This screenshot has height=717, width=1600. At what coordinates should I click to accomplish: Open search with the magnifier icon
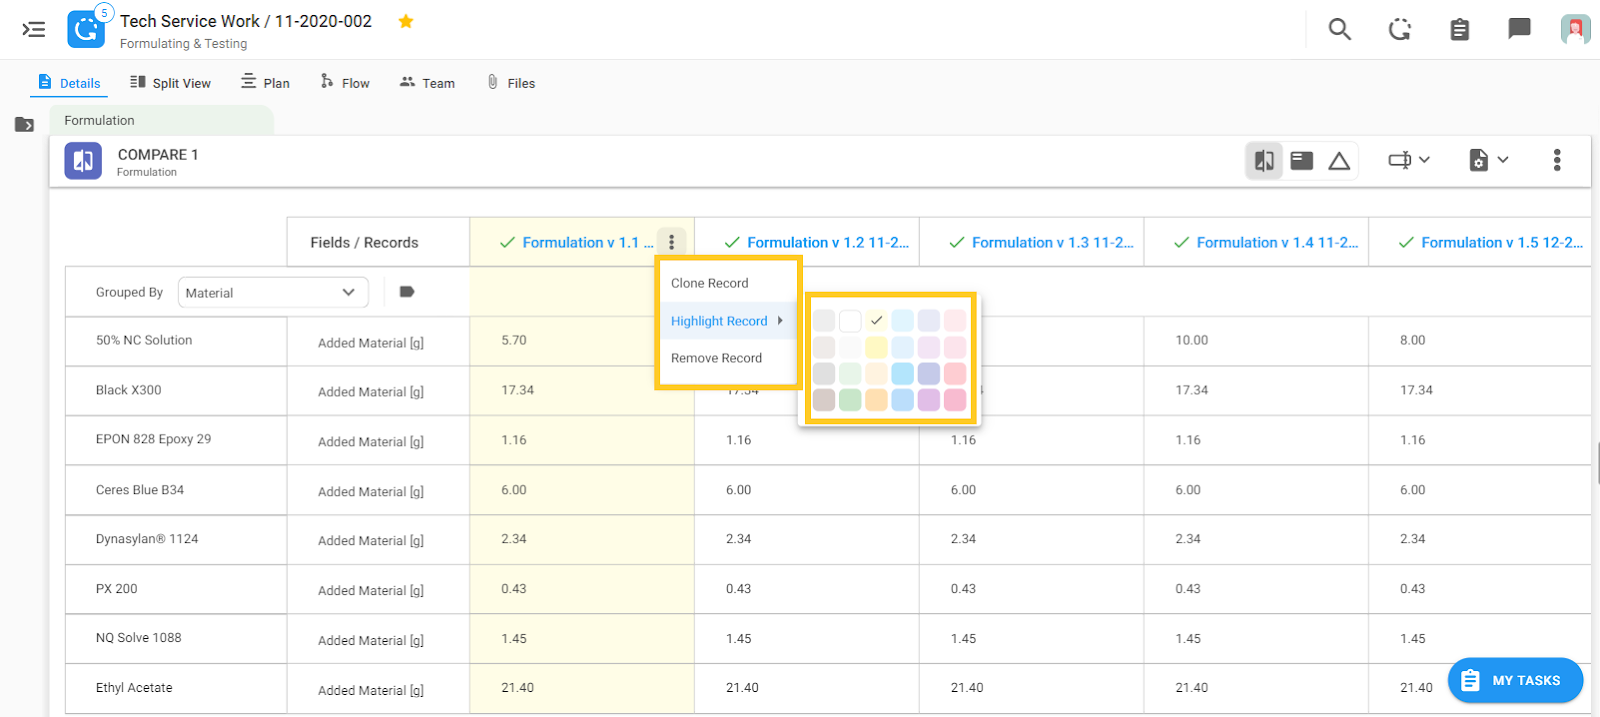click(x=1339, y=29)
